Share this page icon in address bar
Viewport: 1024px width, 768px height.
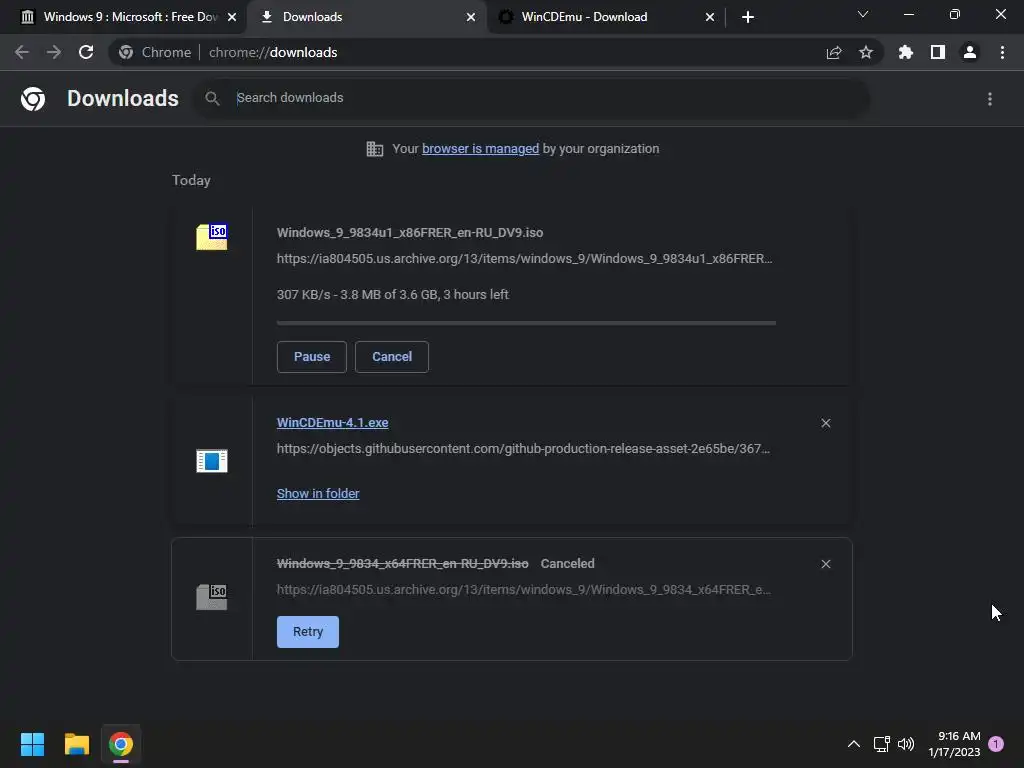[x=834, y=52]
